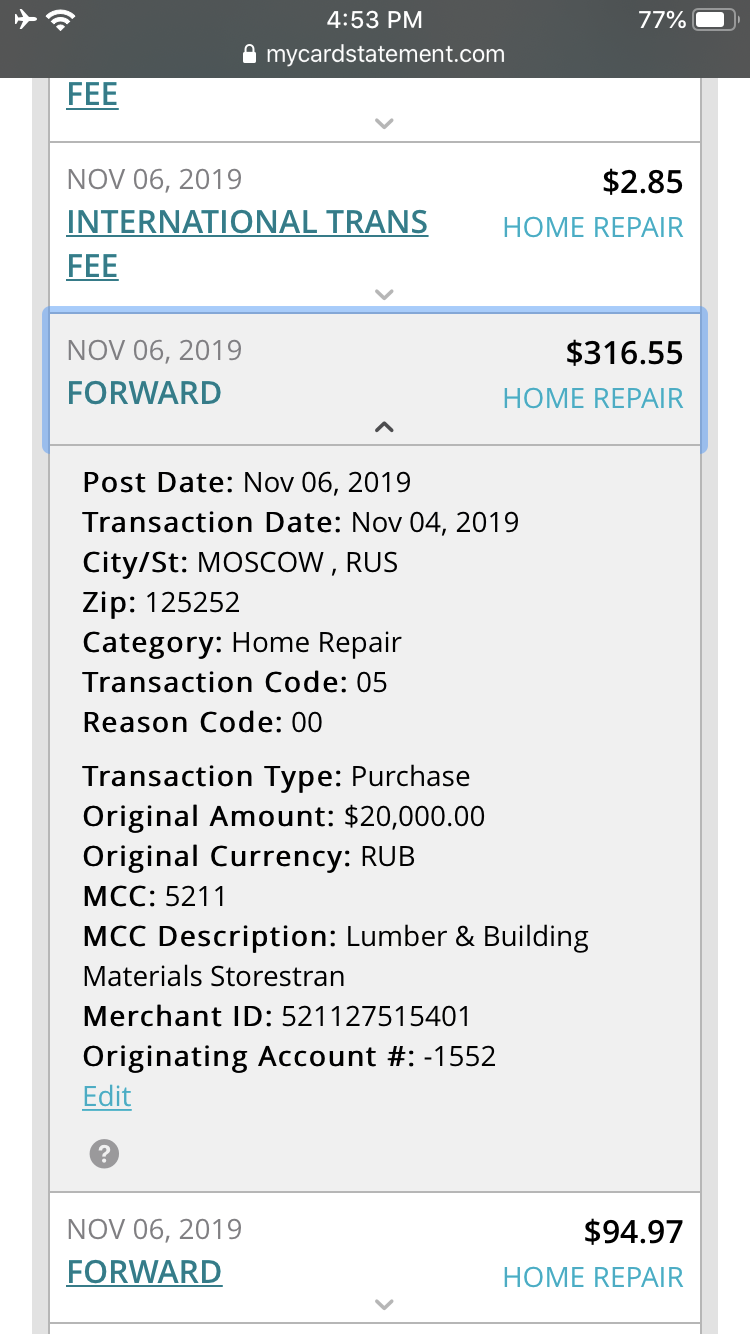The image size is (750, 1334).
Task: Tap the battery icon in status bar
Action: click(x=714, y=20)
